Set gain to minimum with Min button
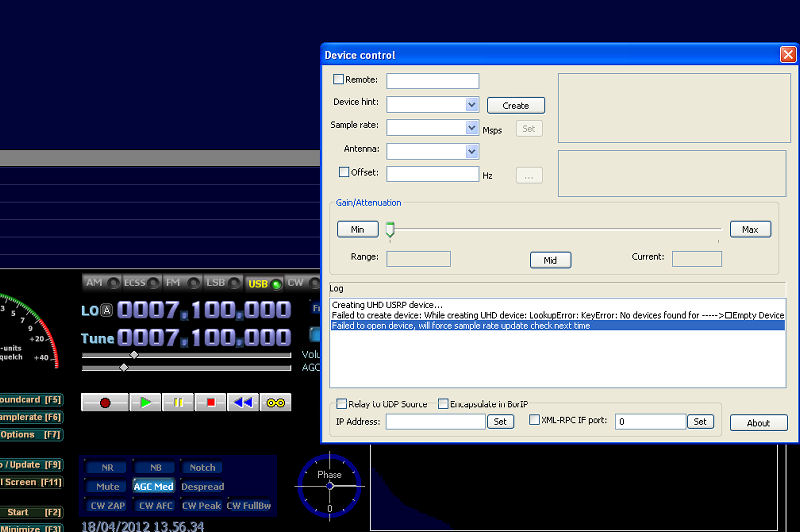Screen dimensions: 800x532 (358, 230)
